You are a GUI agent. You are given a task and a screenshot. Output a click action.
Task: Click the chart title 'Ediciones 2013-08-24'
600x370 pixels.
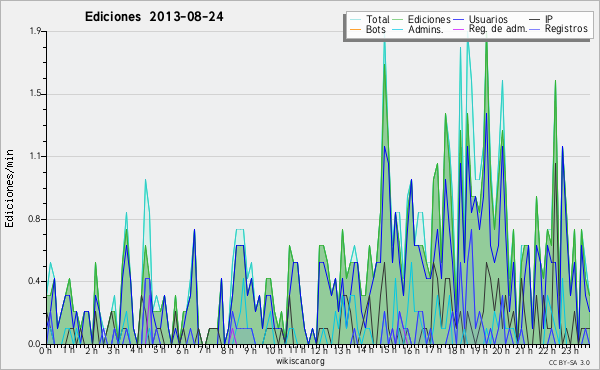(x=154, y=17)
